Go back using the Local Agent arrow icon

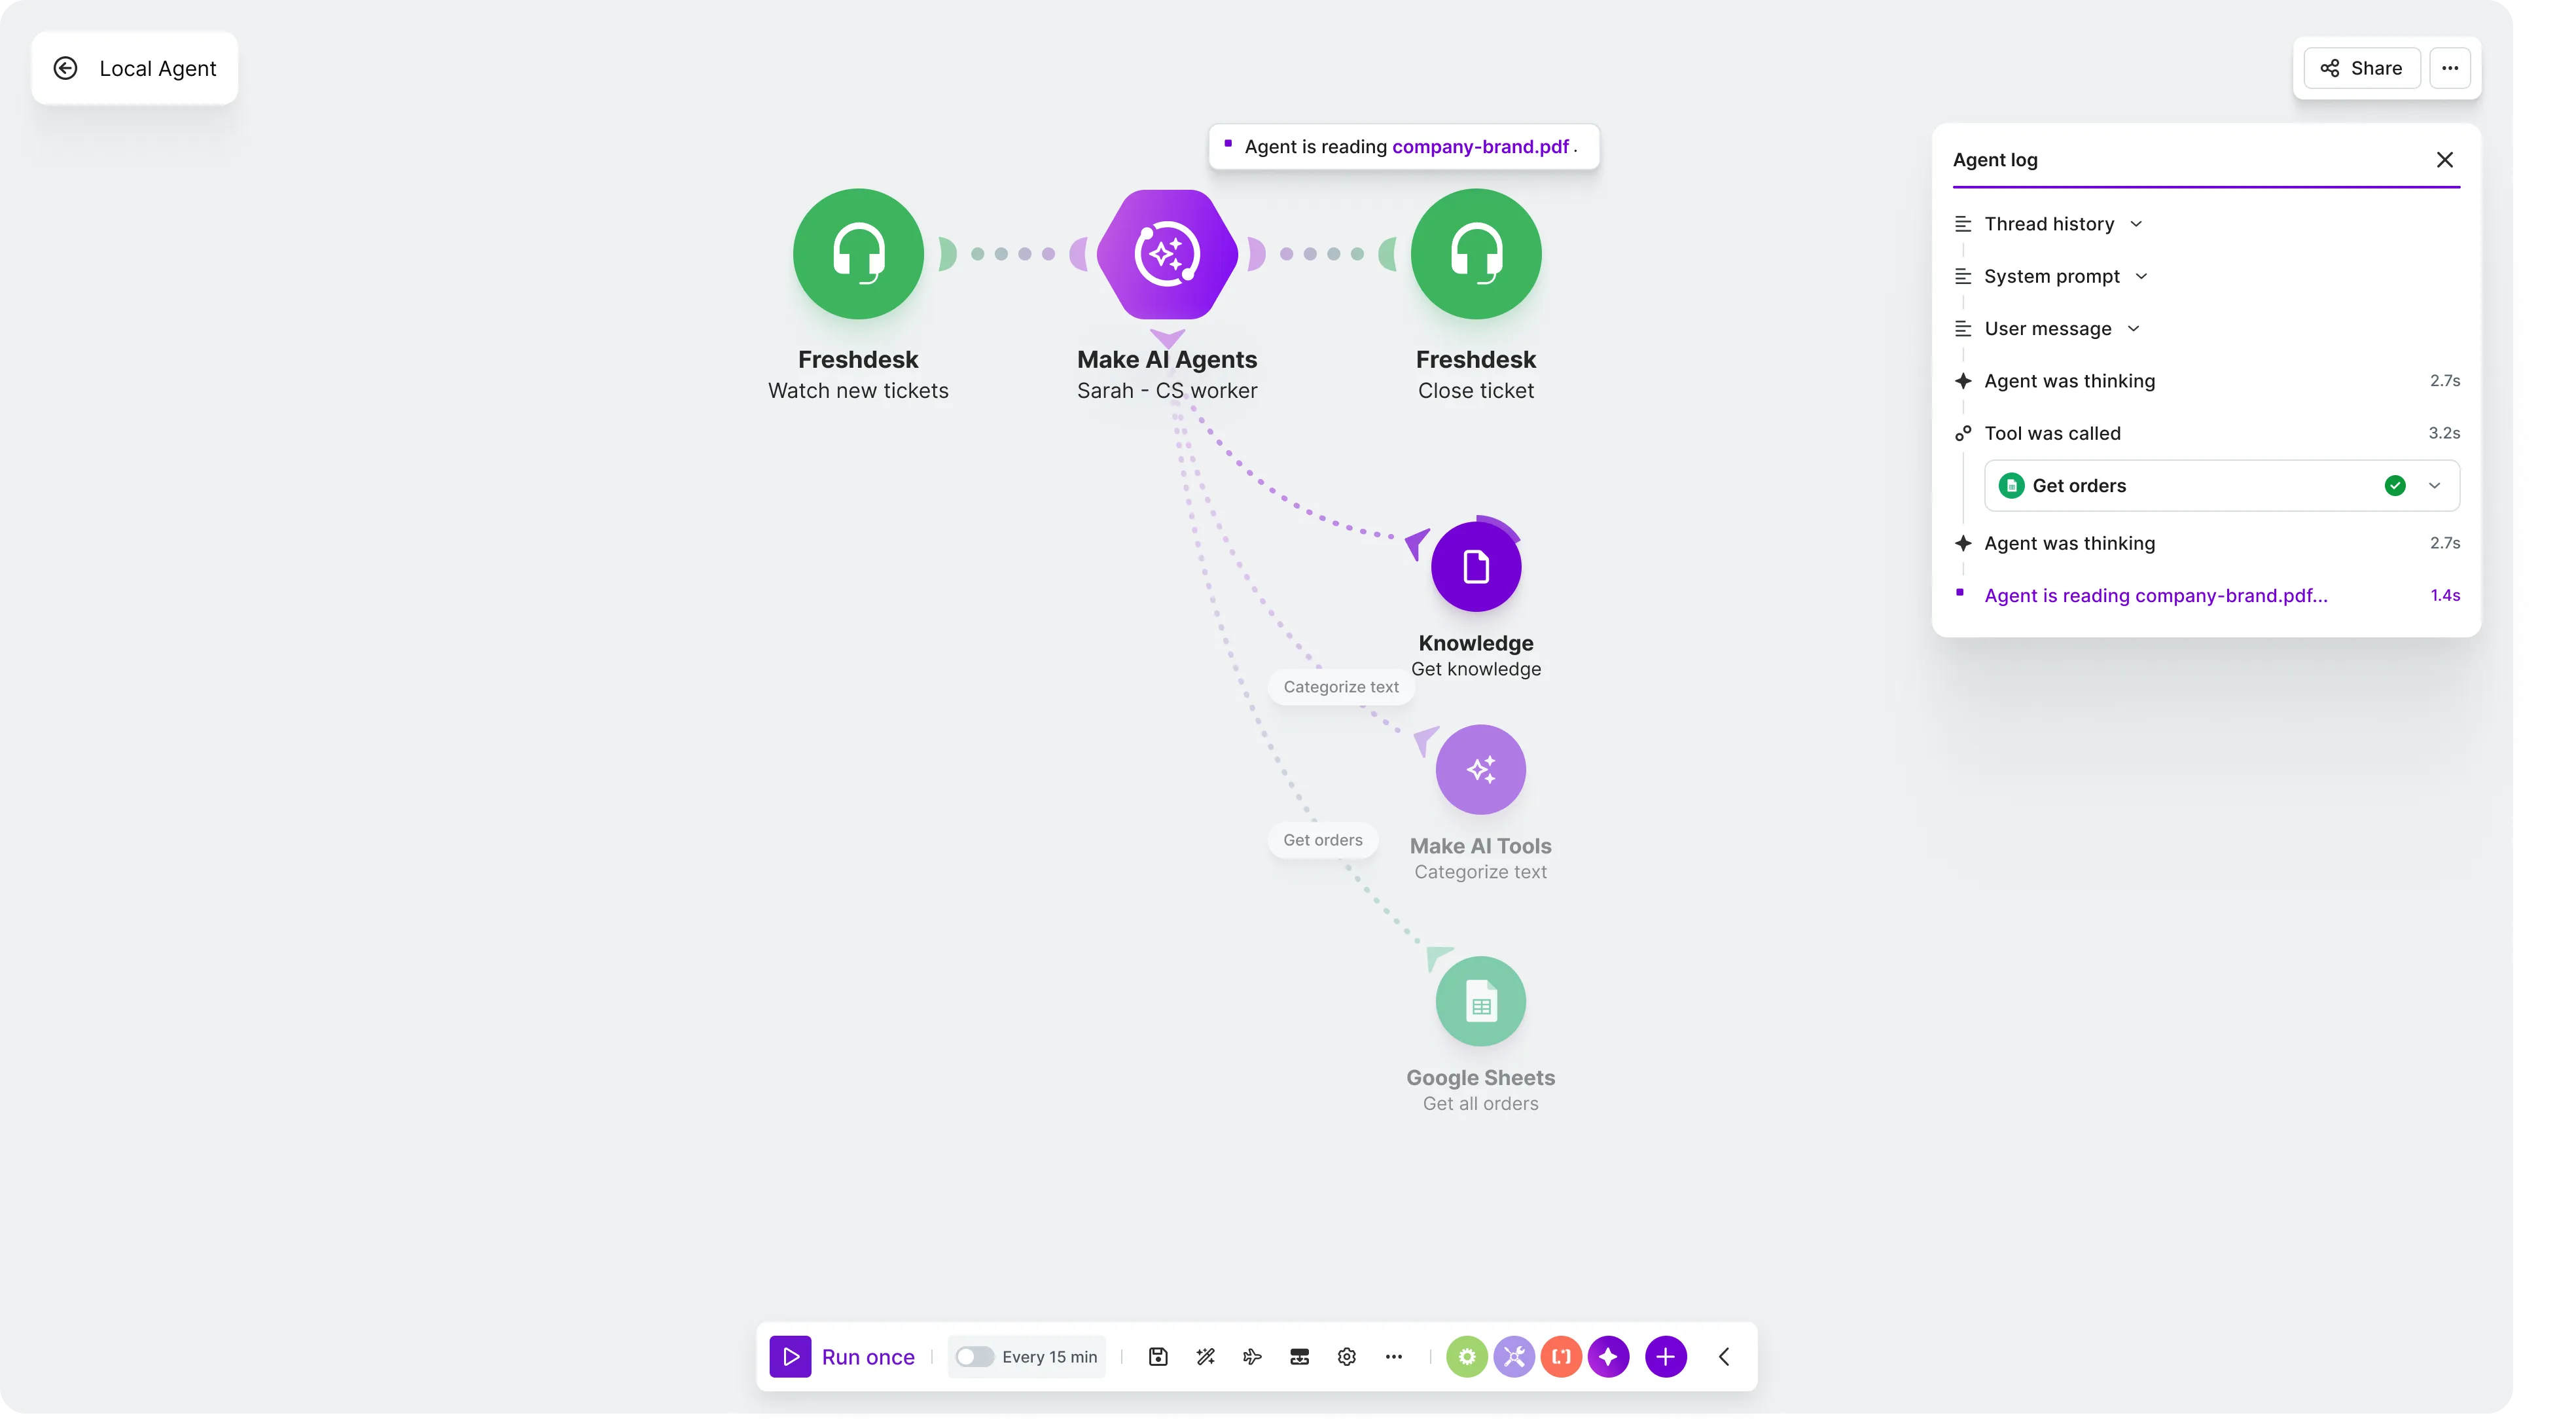click(65, 68)
